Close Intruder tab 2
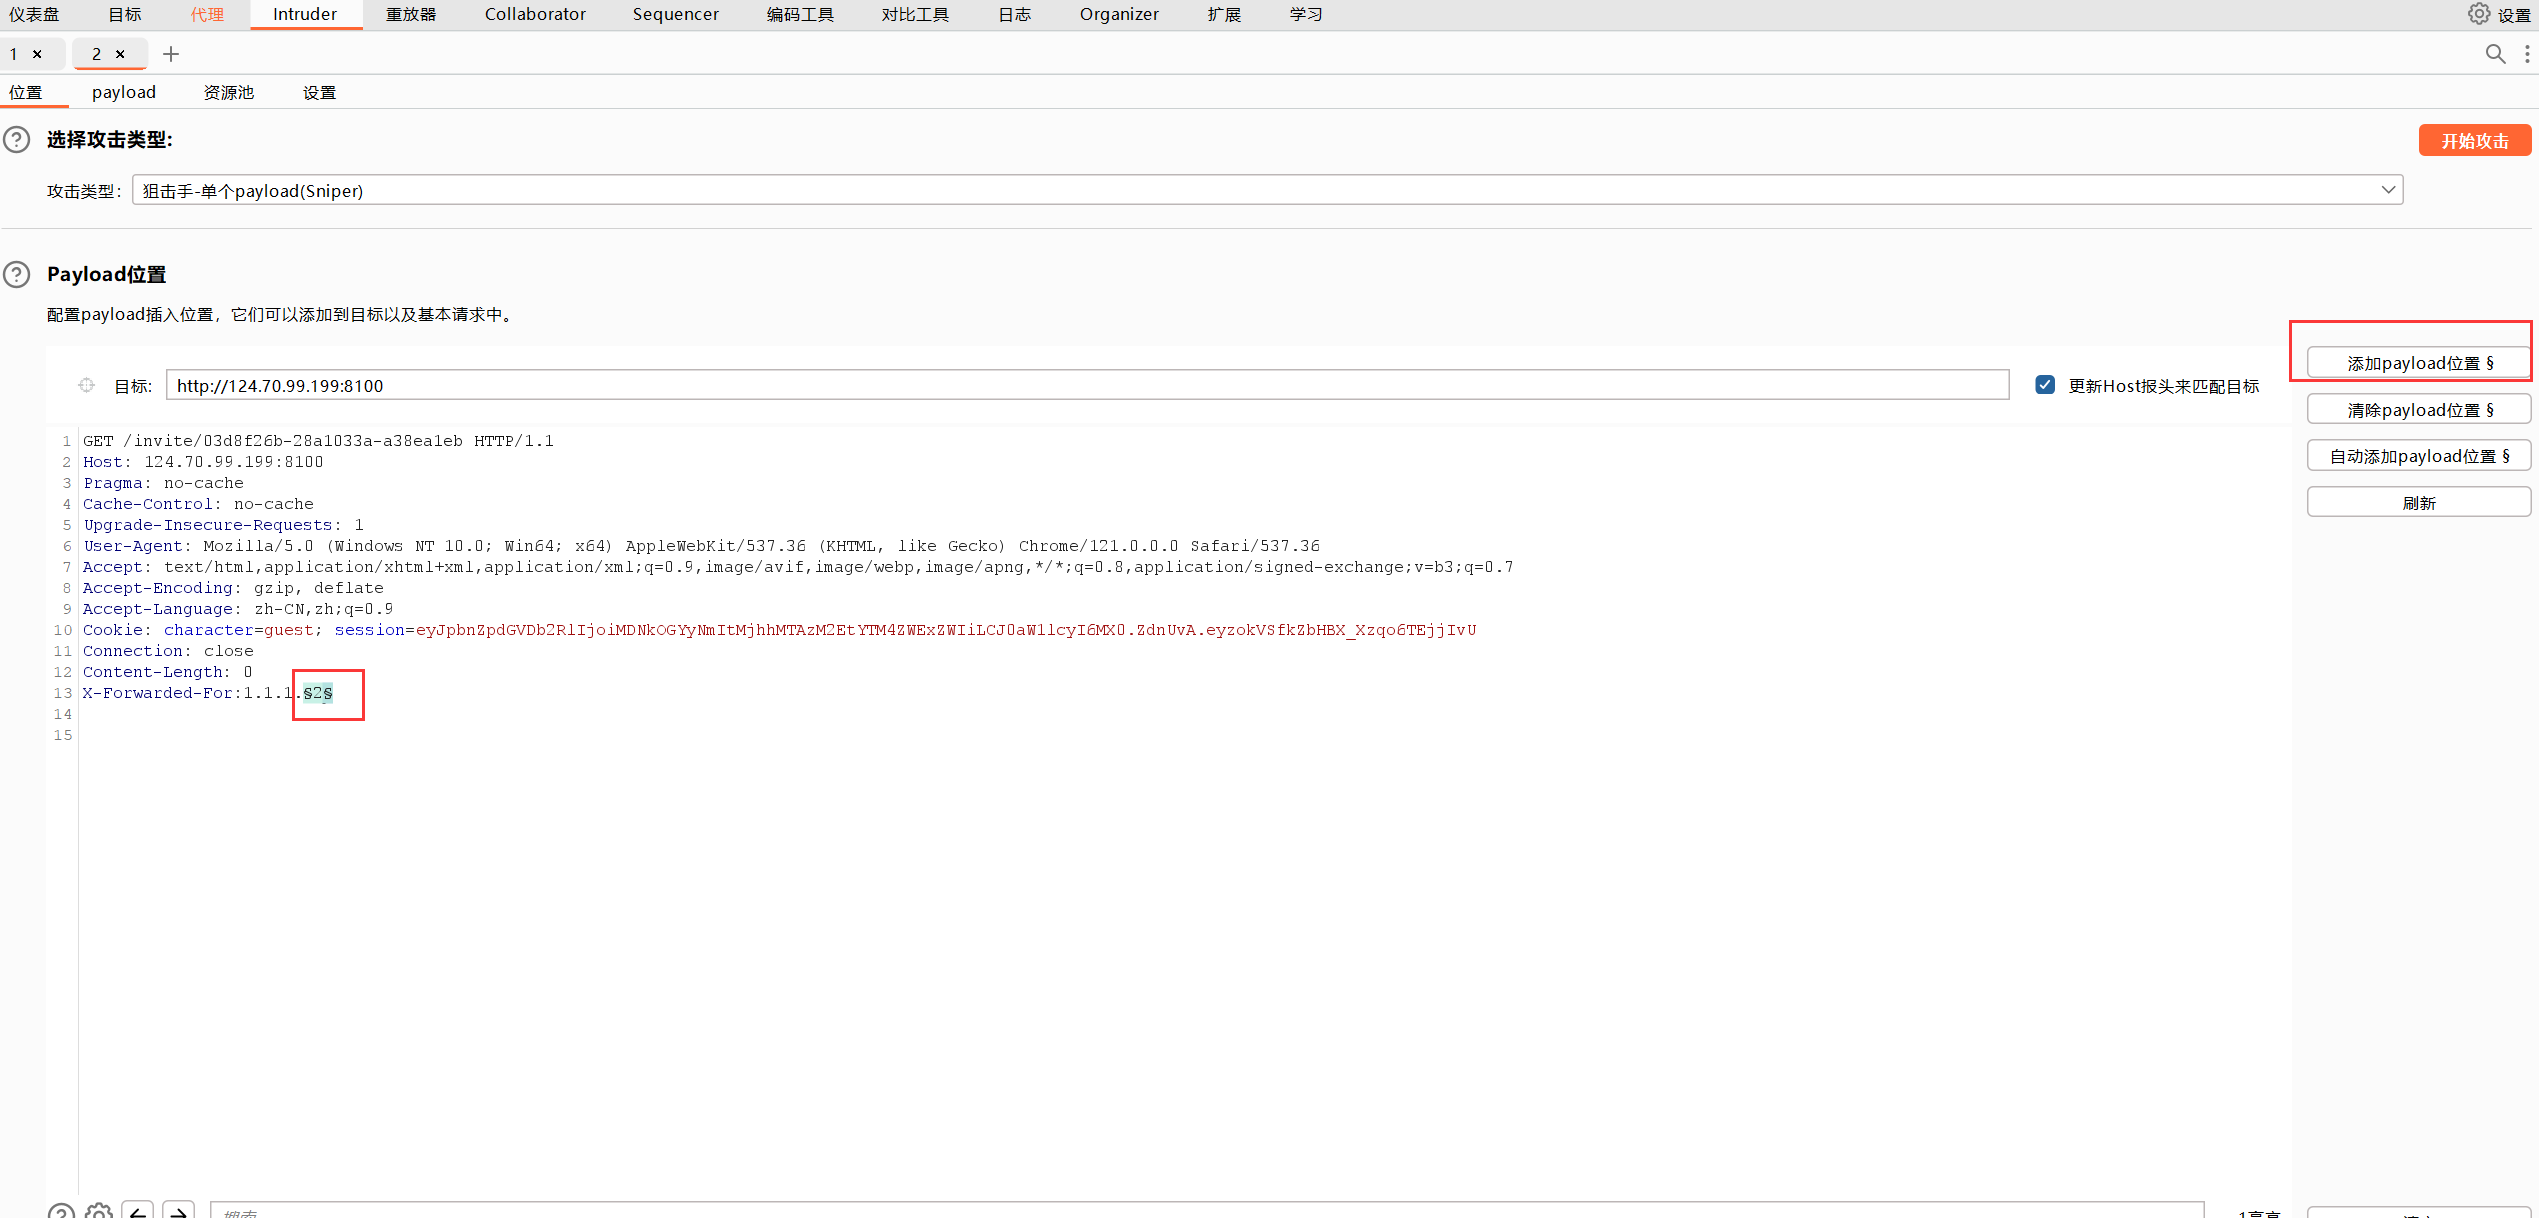The image size is (2539, 1218). point(120,54)
